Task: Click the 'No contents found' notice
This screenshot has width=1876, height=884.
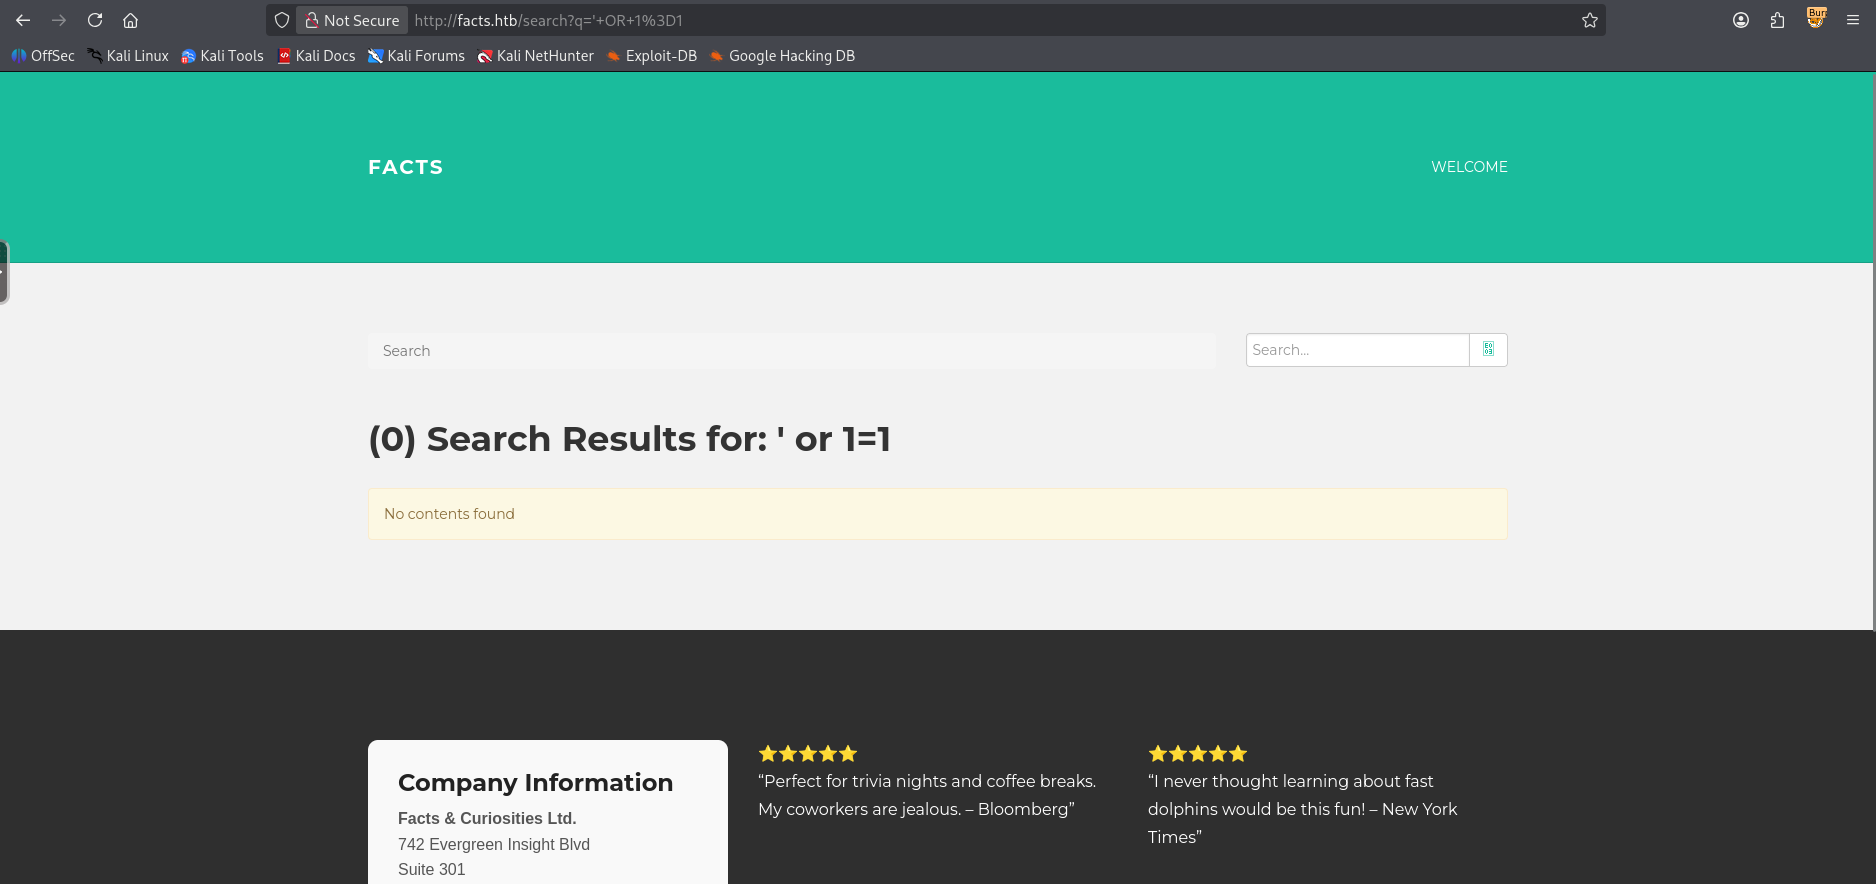Action: (937, 514)
